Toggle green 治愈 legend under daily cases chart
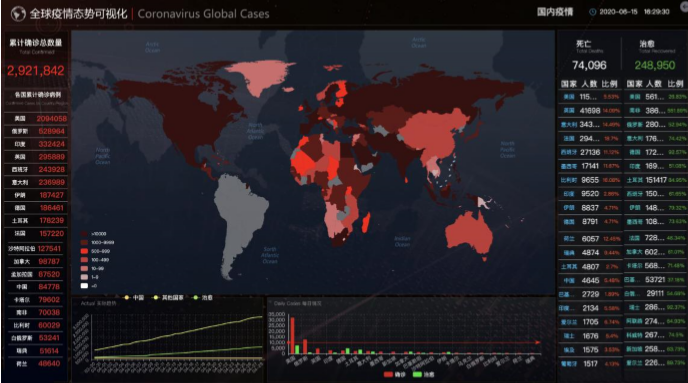 [x=423, y=374]
